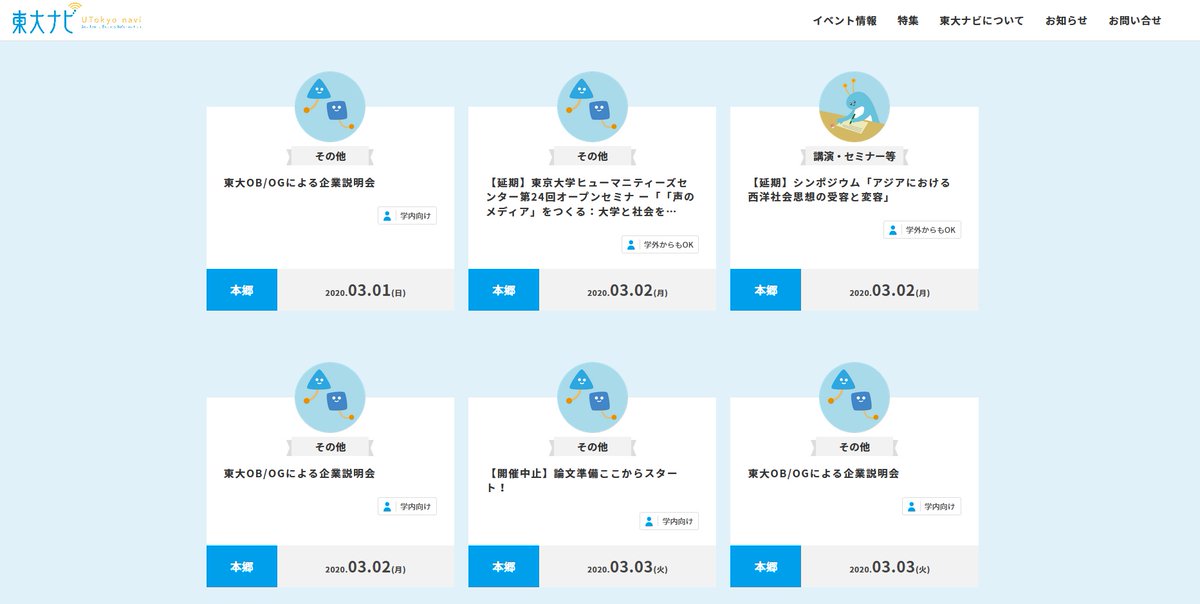Open the 【開催中止】論文準備ここからスタート！ event
The image size is (1200, 604).
click(x=583, y=481)
